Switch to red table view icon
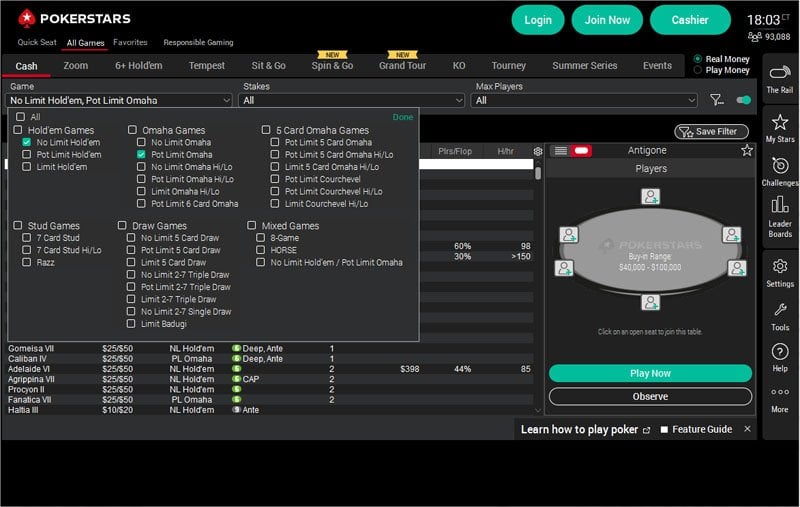The width and height of the screenshot is (800, 507). [581, 150]
